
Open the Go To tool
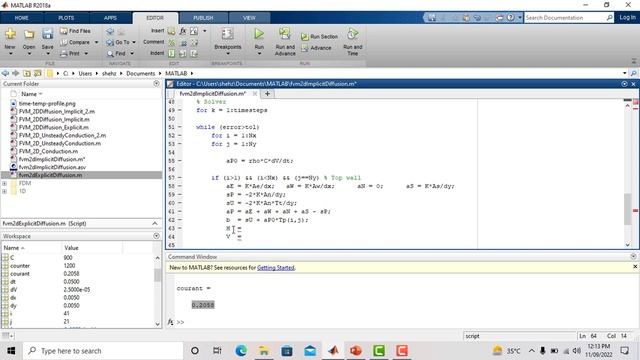[x=118, y=42]
